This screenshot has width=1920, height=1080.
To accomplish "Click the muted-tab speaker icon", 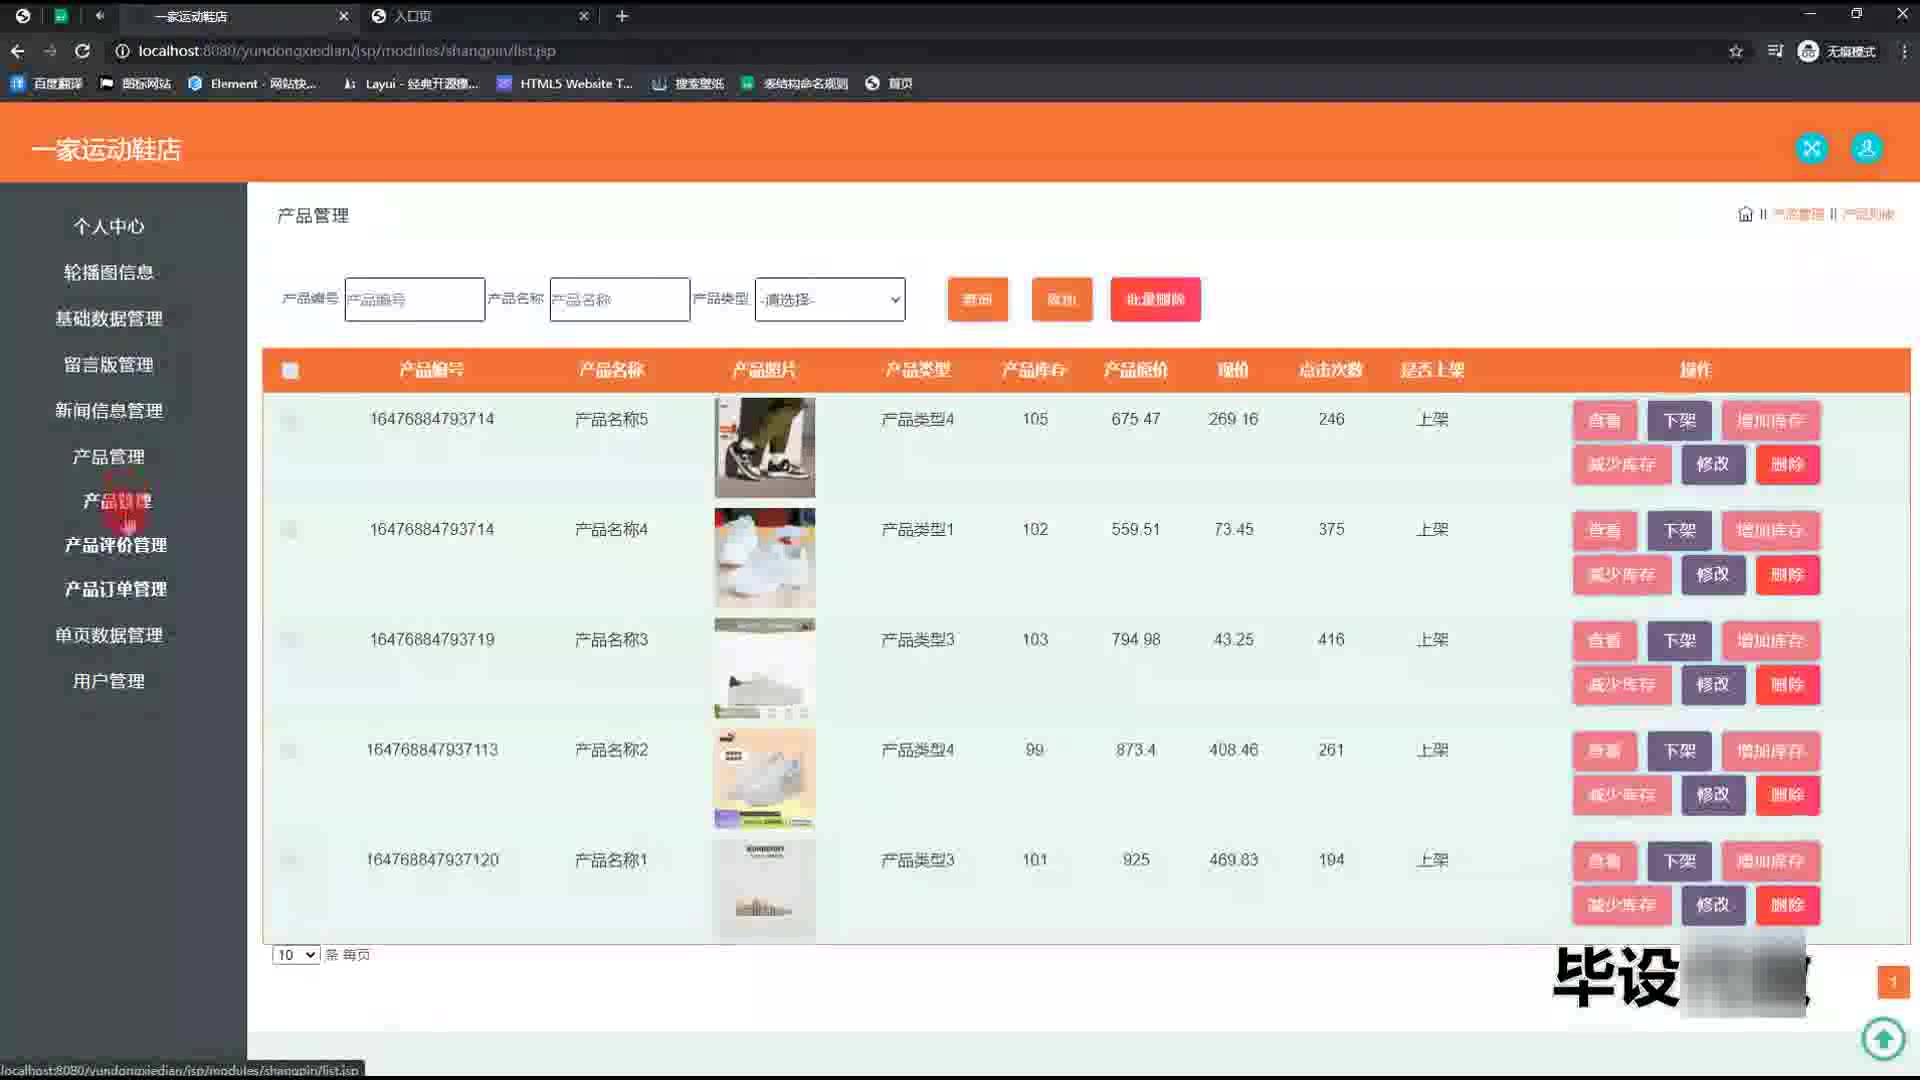I will coord(100,16).
